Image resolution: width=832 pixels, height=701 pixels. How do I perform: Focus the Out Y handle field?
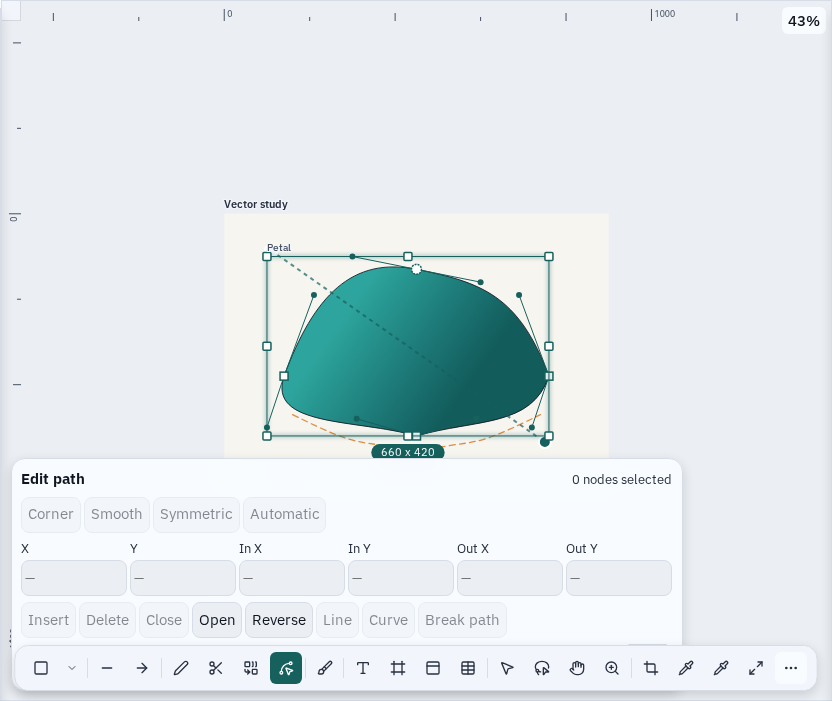point(619,578)
